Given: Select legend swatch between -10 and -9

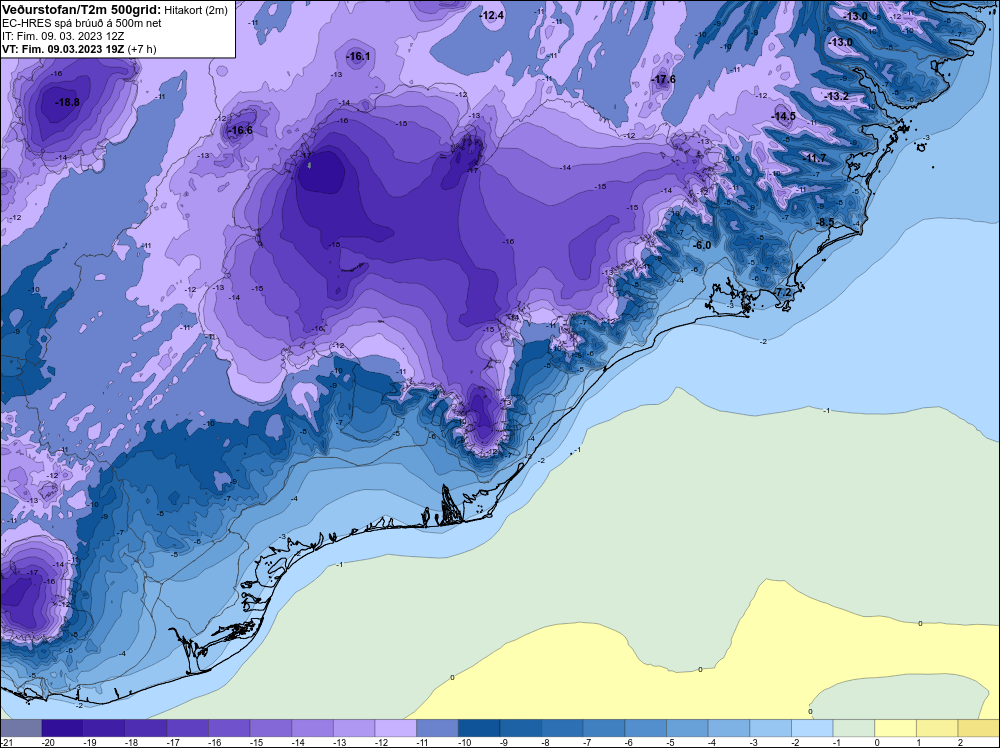Looking at the screenshot, I should coord(479,728).
